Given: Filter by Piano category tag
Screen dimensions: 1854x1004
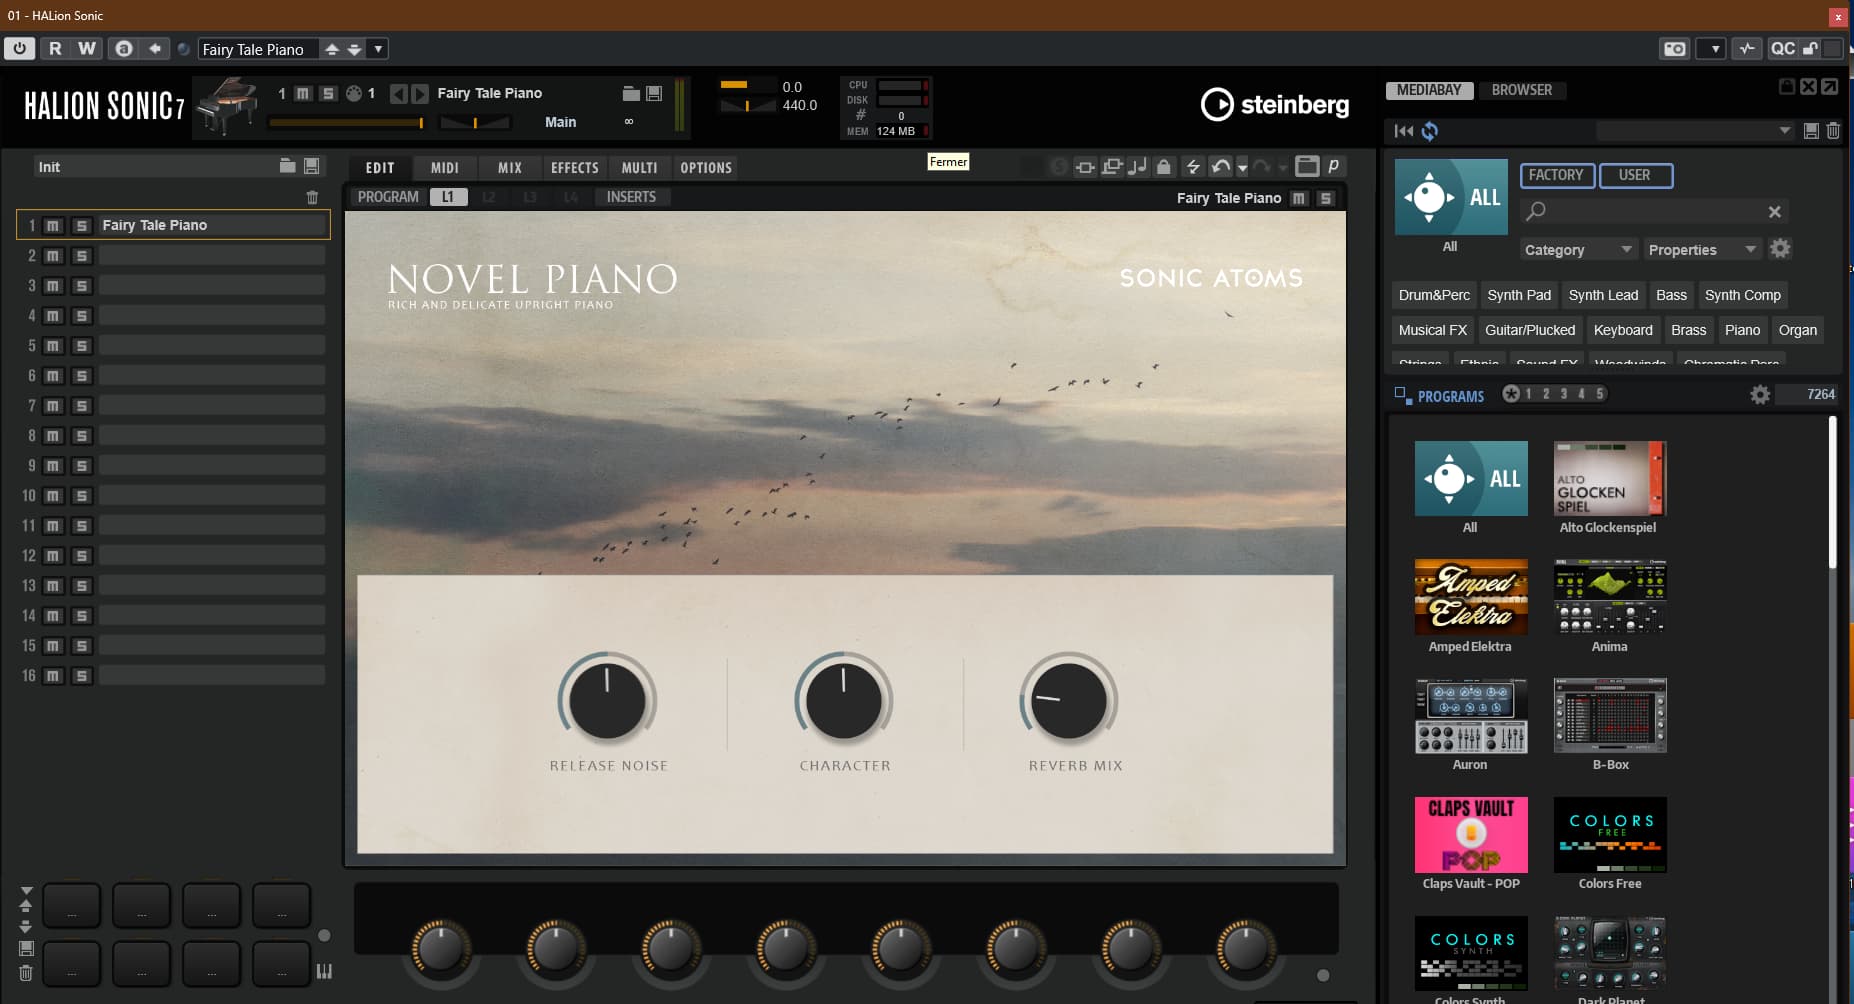Looking at the screenshot, I should coord(1742,330).
